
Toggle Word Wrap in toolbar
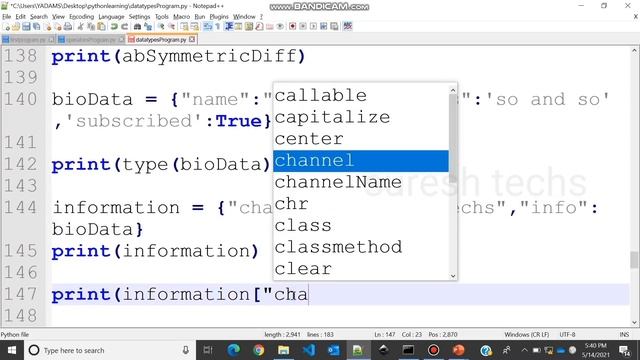pyautogui.click(x=207, y=27)
